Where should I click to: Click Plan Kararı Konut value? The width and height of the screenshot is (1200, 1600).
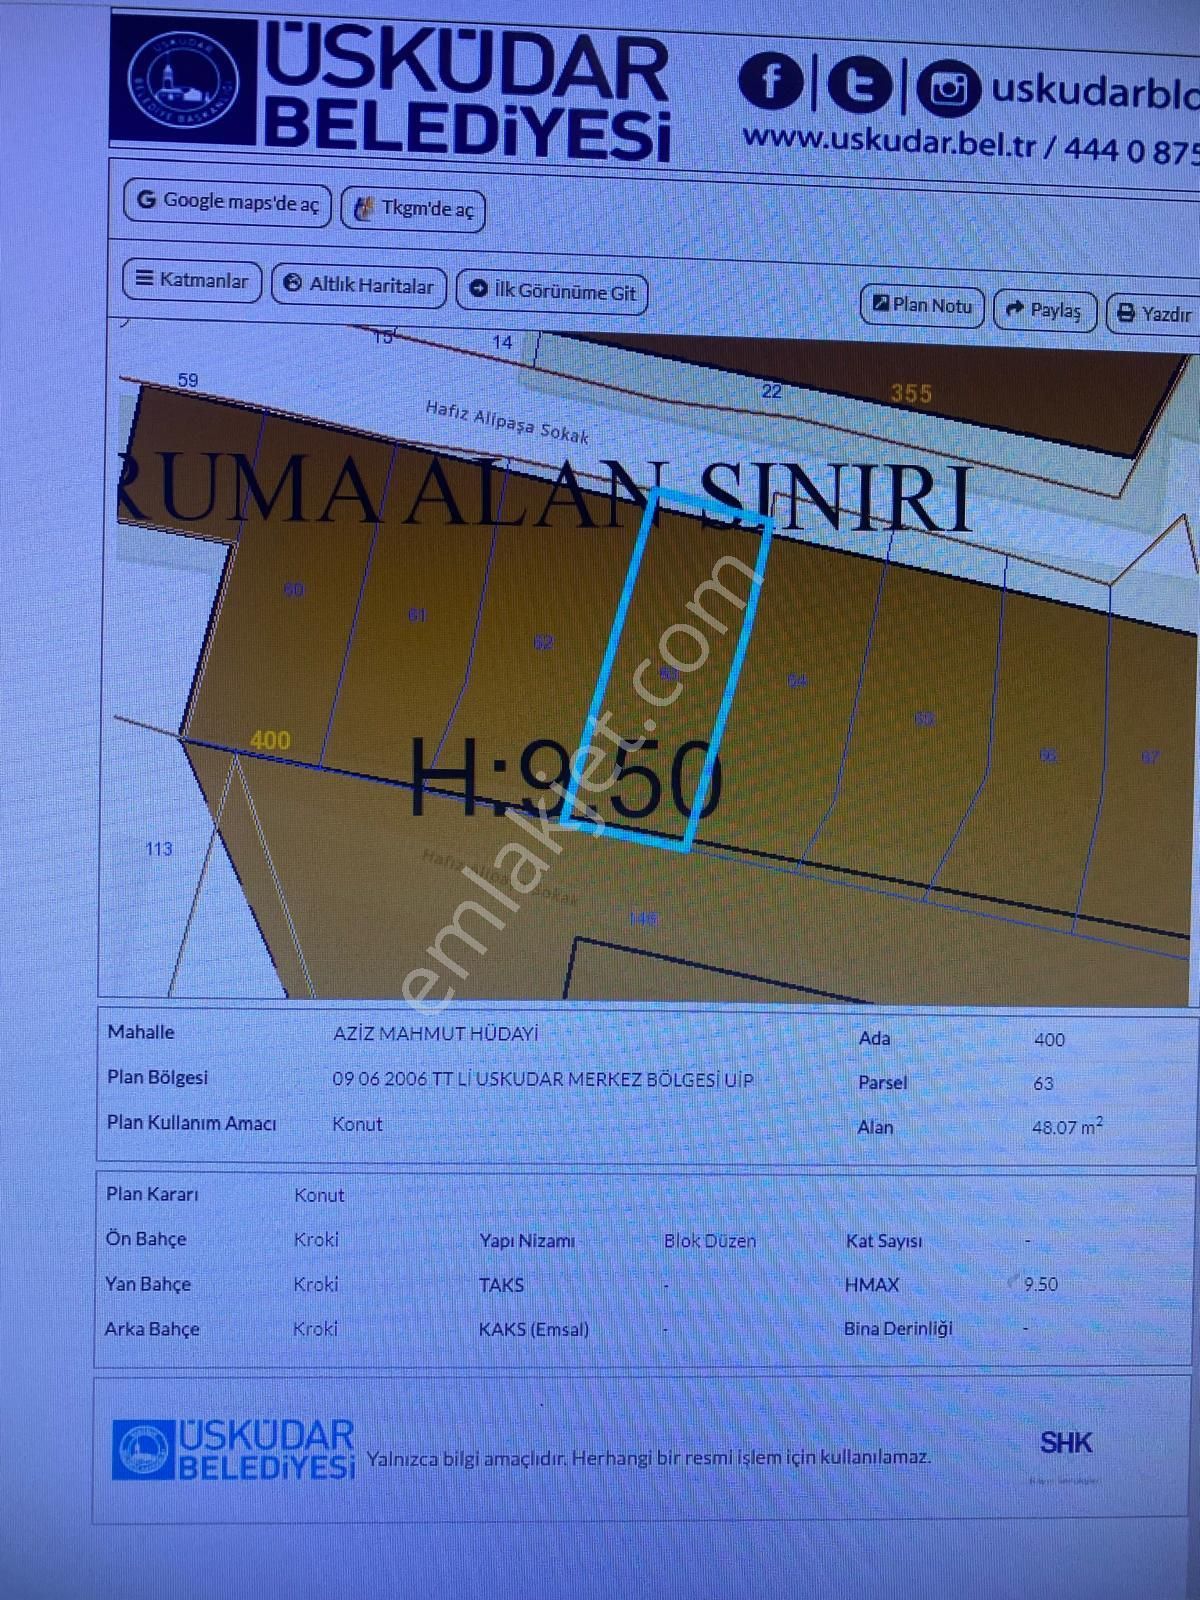tap(319, 1195)
